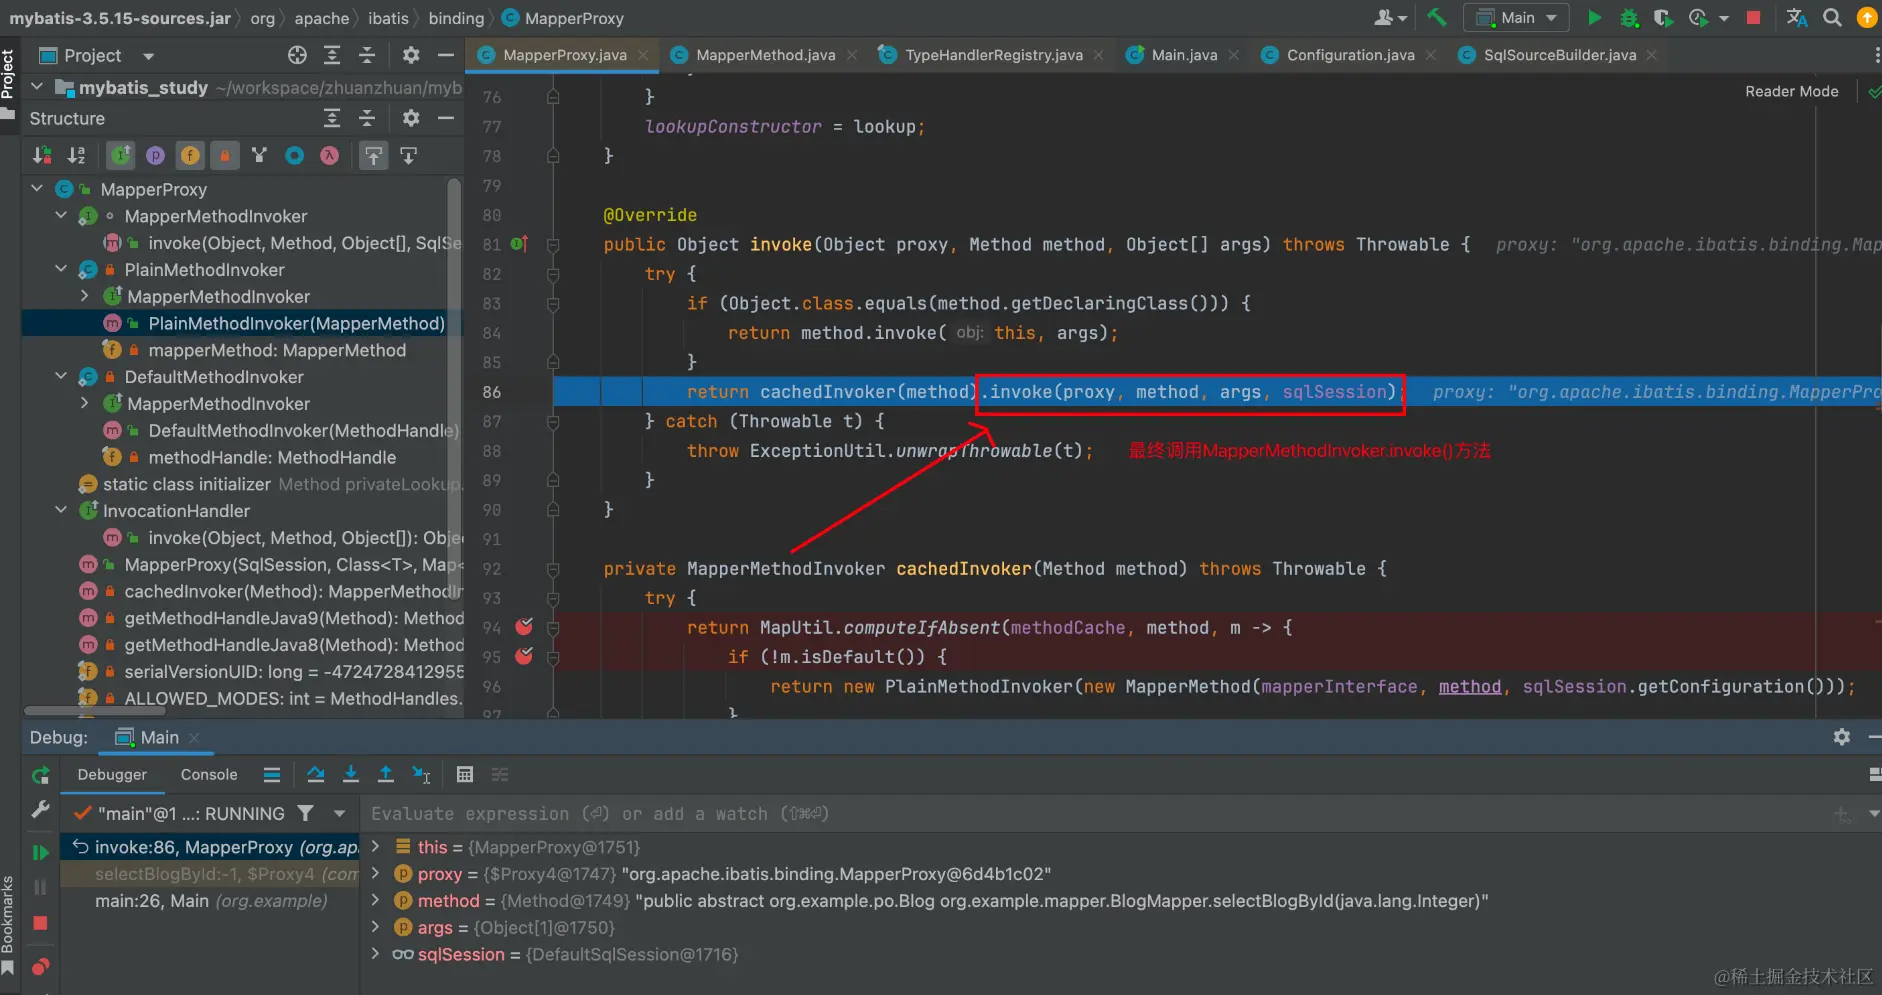
Task: Toggle Sort Alphabetically in Structure toolbar
Action: [76, 155]
